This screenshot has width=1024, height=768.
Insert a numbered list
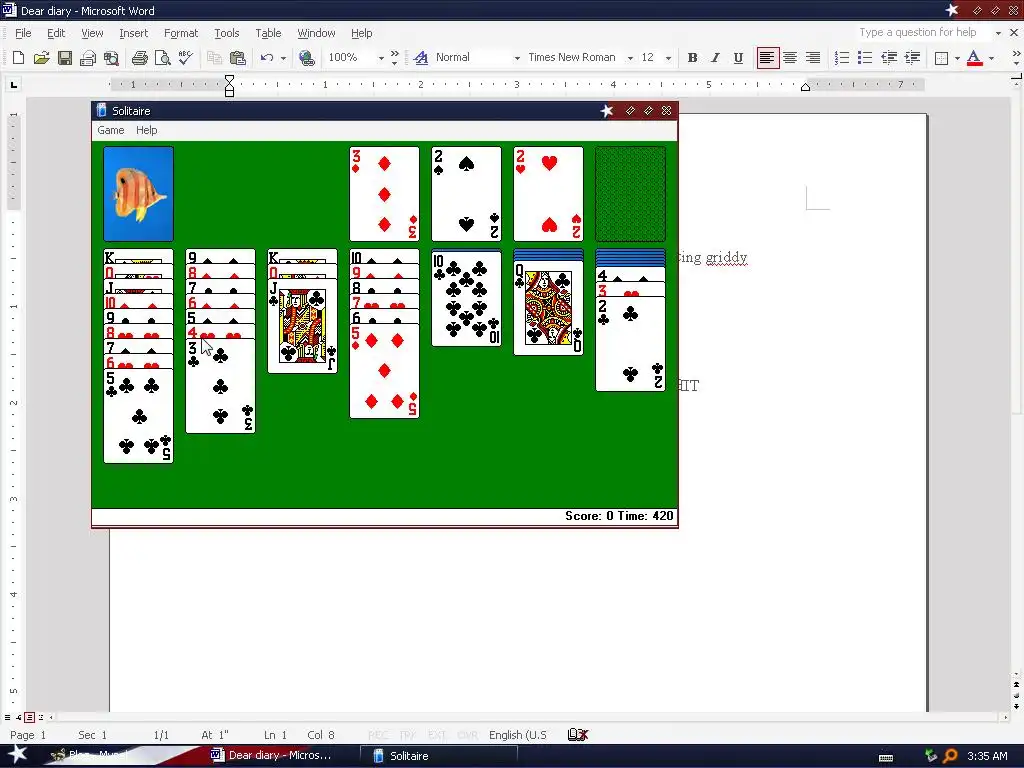click(x=842, y=57)
